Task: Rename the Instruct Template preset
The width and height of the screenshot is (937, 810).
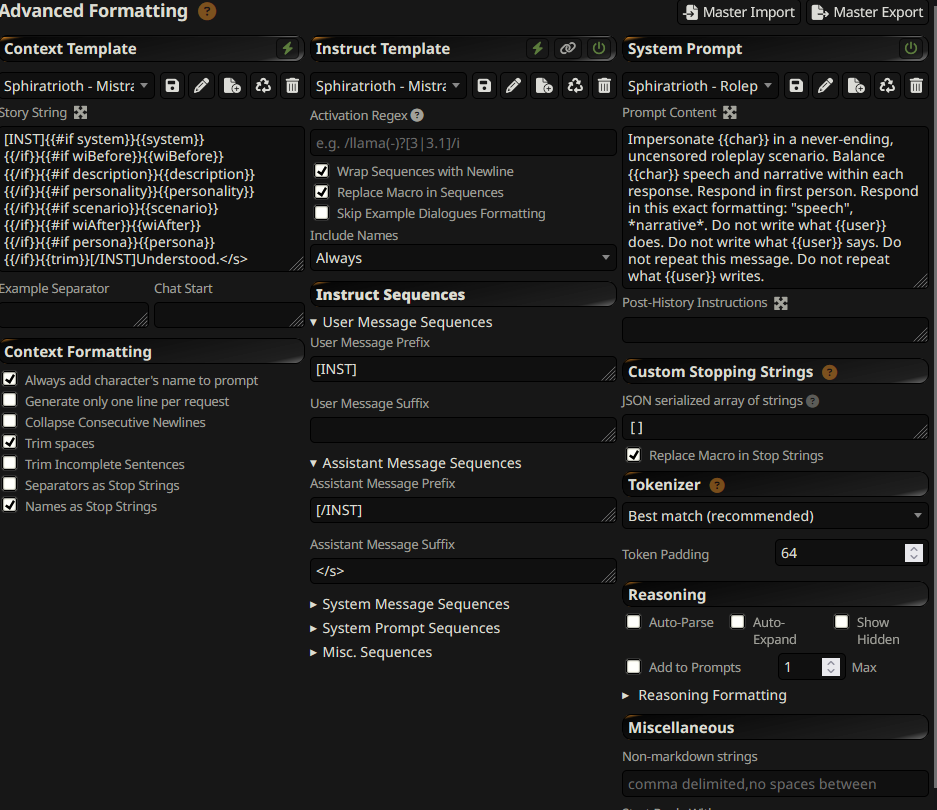Action: click(x=514, y=86)
